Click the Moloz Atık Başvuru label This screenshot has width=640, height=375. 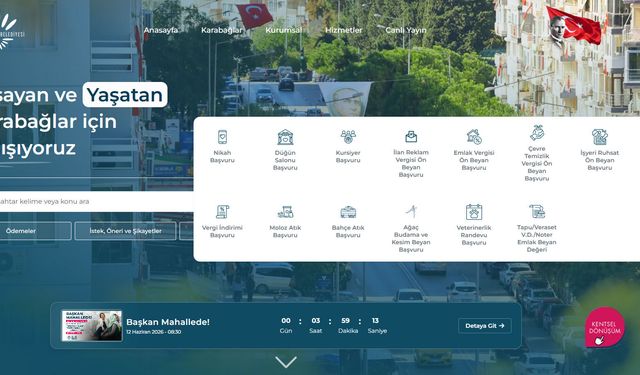[x=285, y=231]
